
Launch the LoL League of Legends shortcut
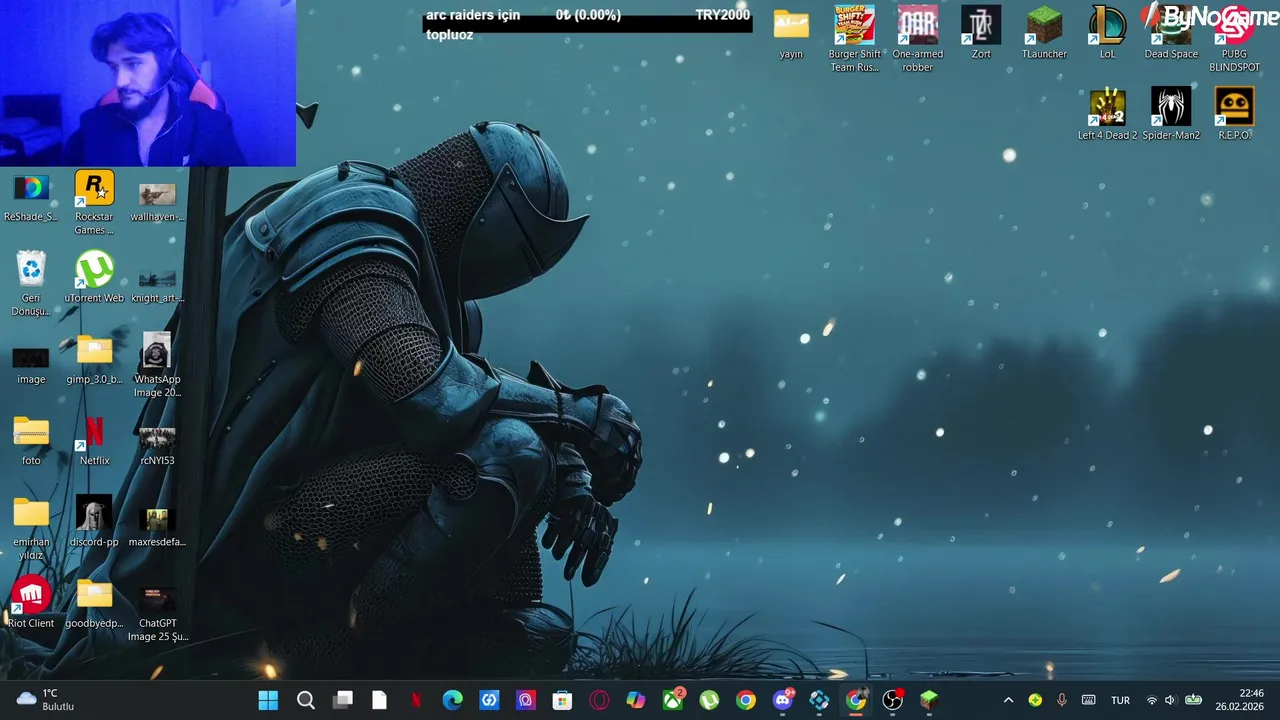pyautogui.click(x=1107, y=33)
